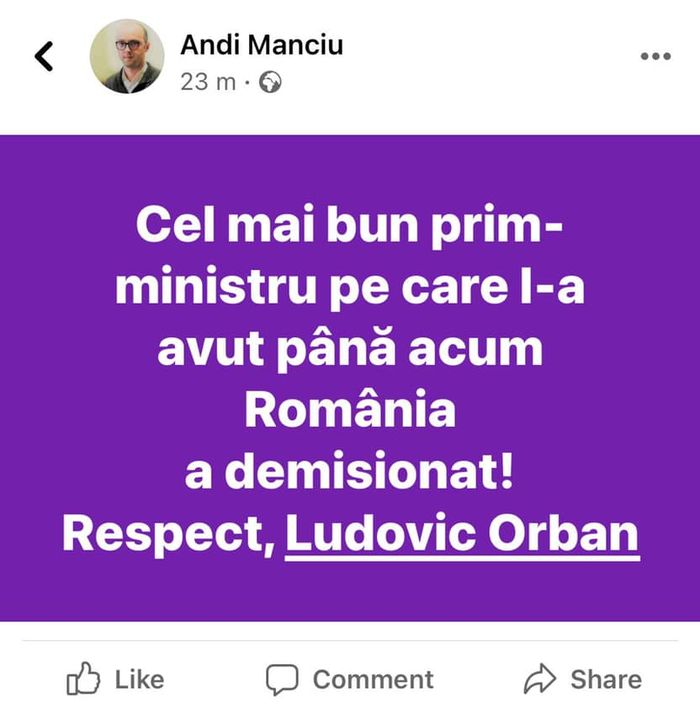The image size is (700, 707).
Task: Click the word 'Respect,' in the post
Action: click(x=169, y=536)
